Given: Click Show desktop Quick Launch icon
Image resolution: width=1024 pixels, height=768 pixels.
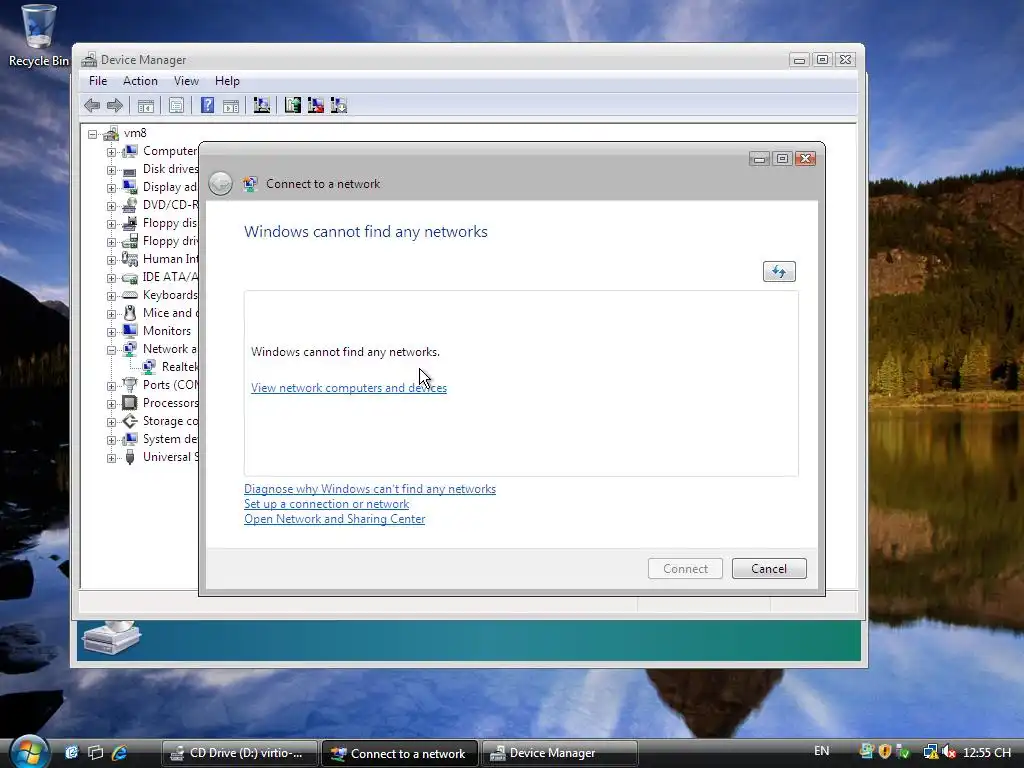Looking at the screenshot, I should [71, 752].
